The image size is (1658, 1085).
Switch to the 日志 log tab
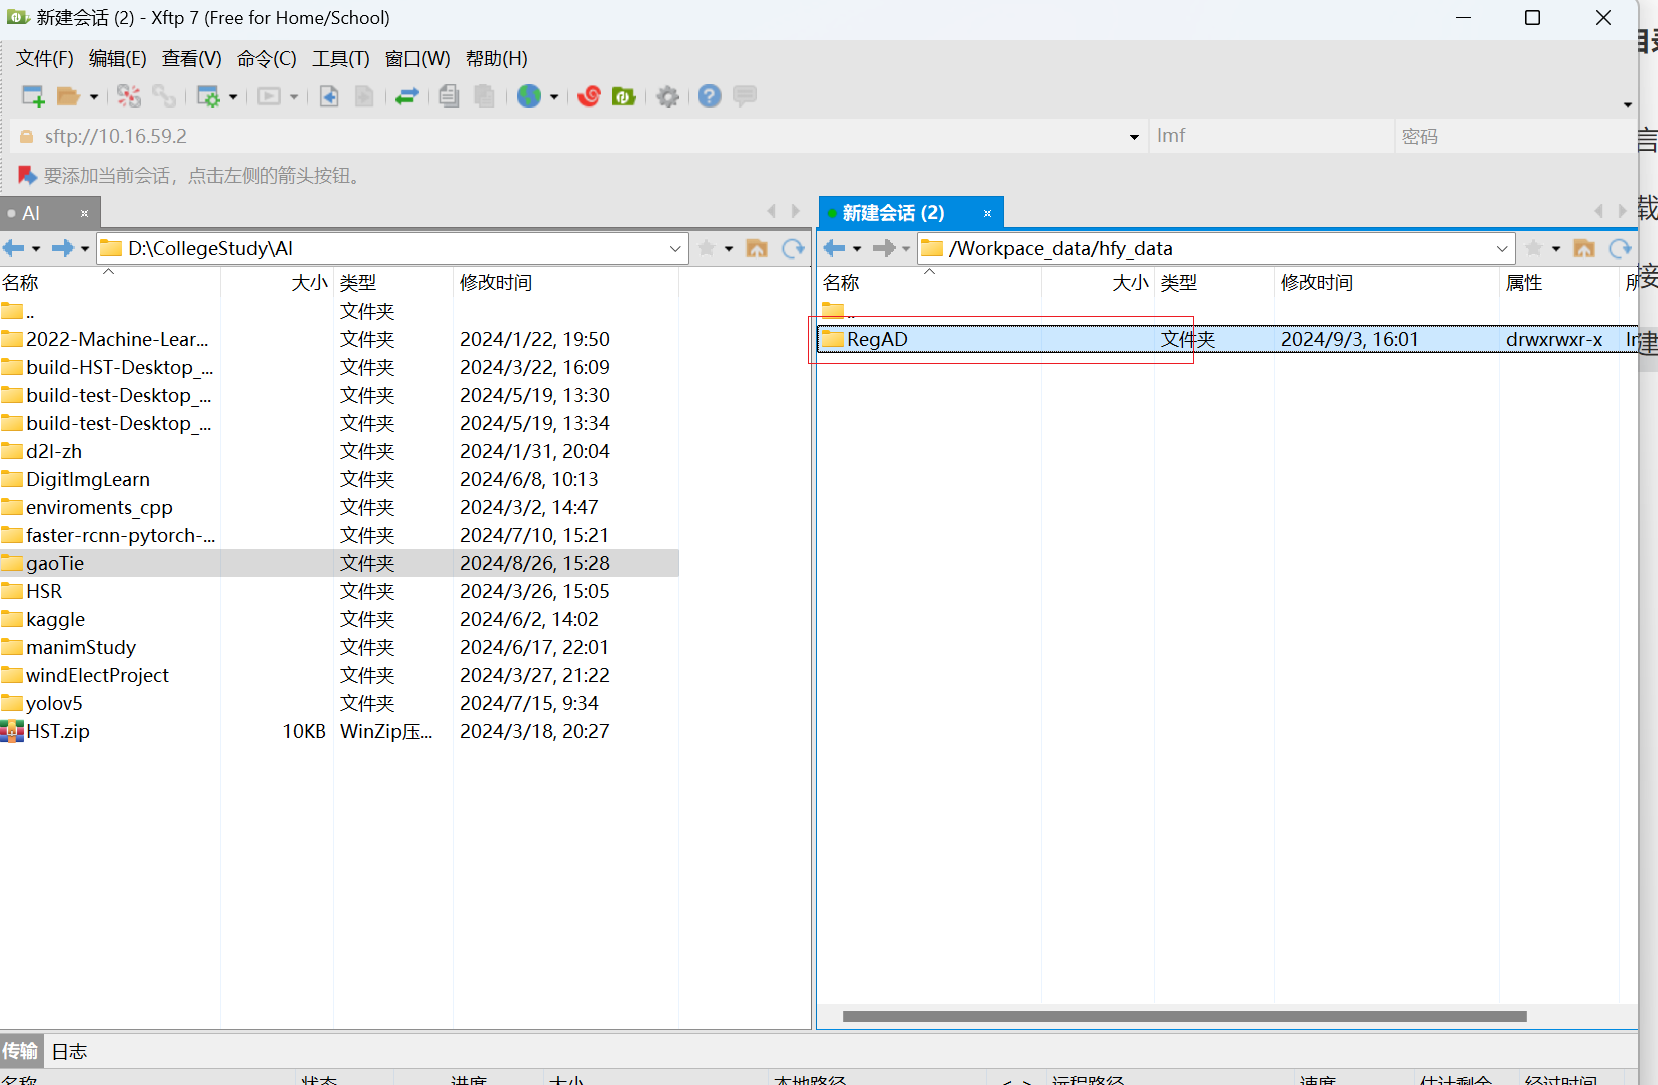[x=69, y=1051]
